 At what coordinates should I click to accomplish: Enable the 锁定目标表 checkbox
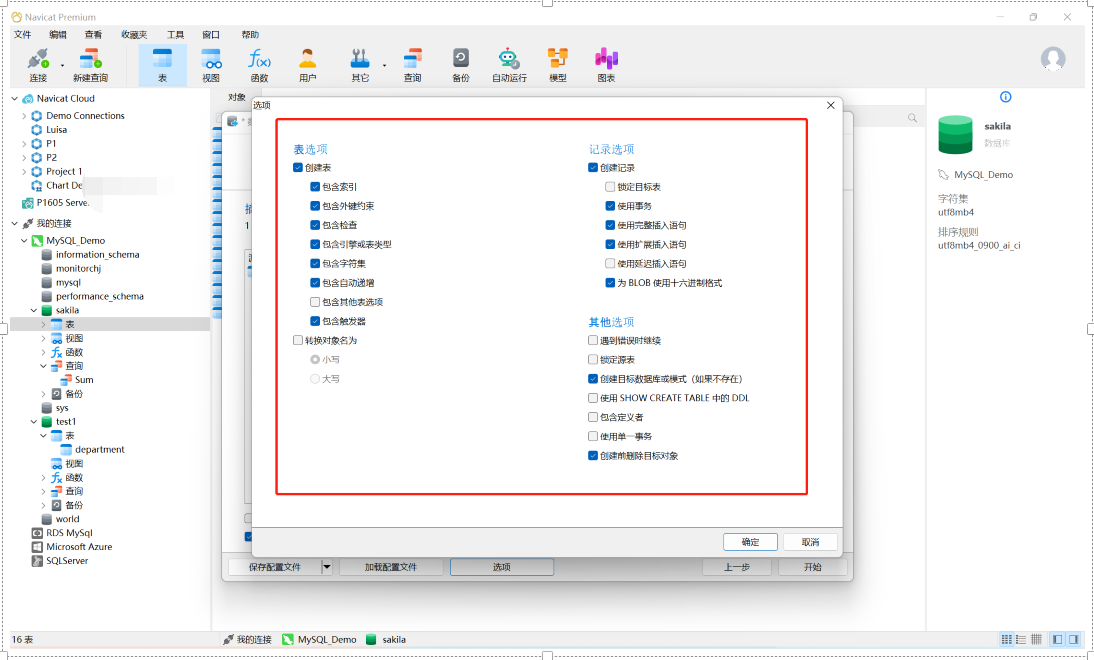point(610,187)
